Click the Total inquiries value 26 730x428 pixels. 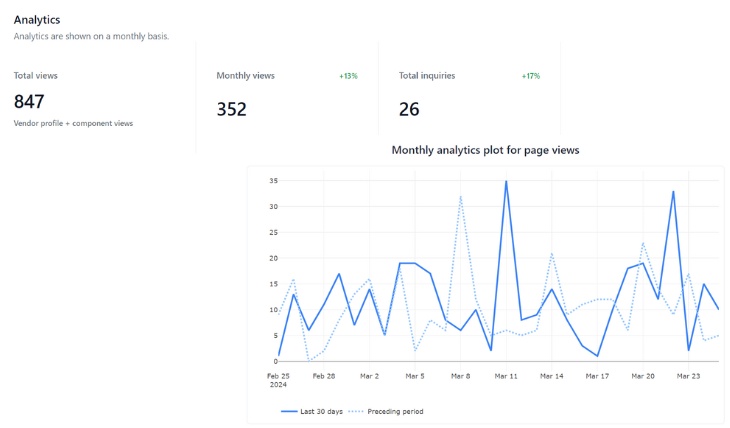click(x=409, y=109)
